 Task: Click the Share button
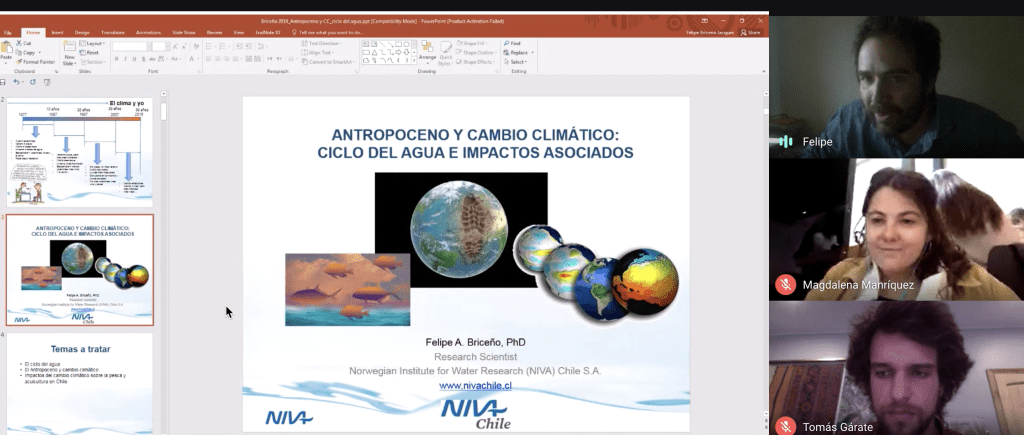click(750, 32)
